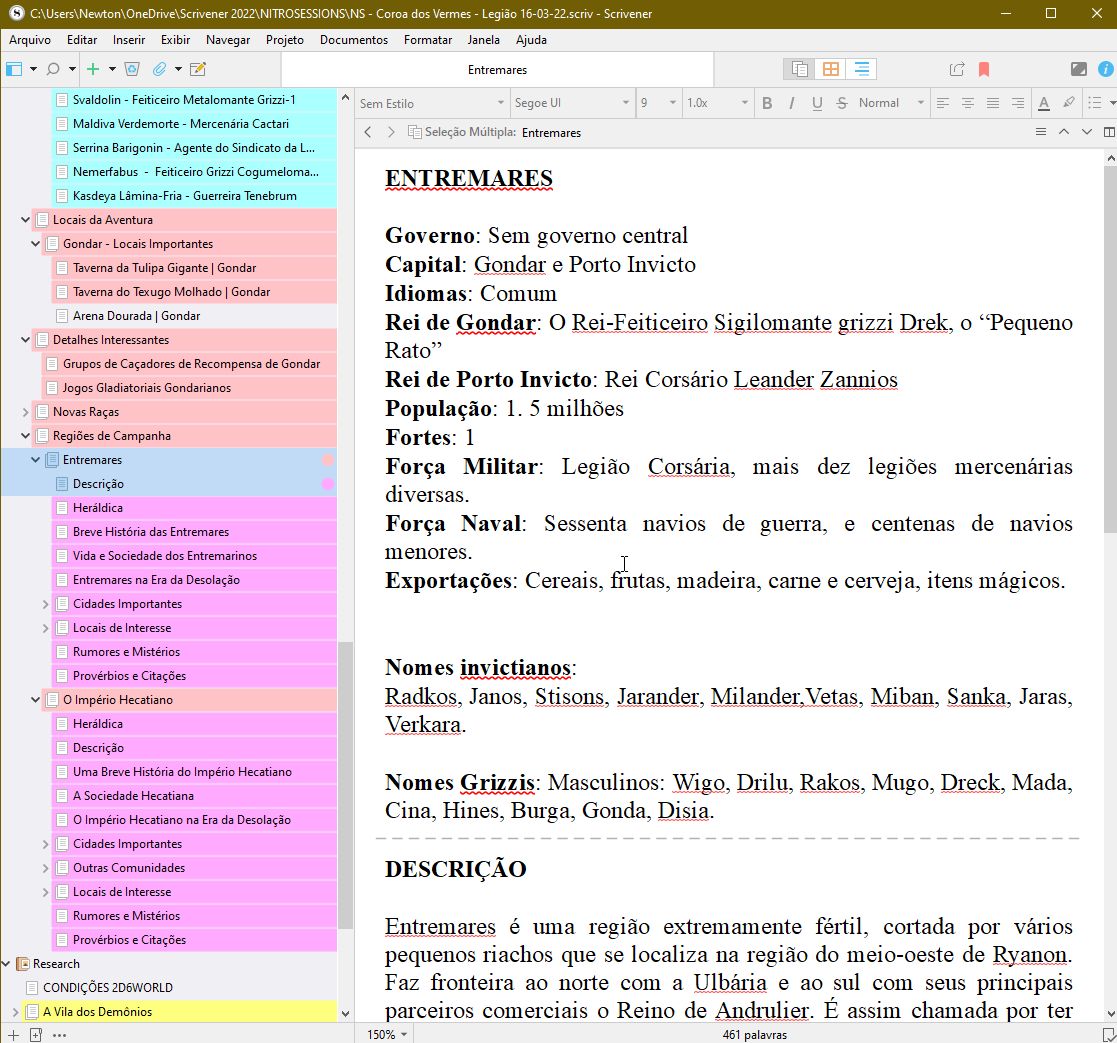Open Segoe UI font dropdown
This screenshot has width=1117, height=1043.
[571, 103]
